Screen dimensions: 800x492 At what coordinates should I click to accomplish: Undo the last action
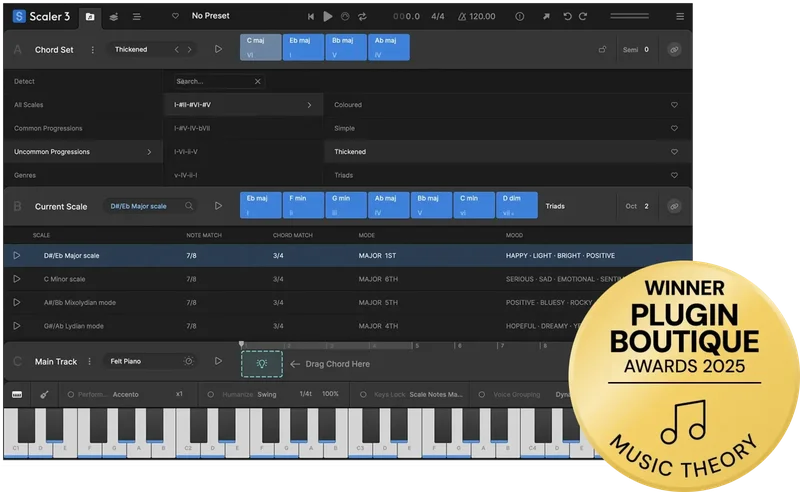(x=567, y=16)
